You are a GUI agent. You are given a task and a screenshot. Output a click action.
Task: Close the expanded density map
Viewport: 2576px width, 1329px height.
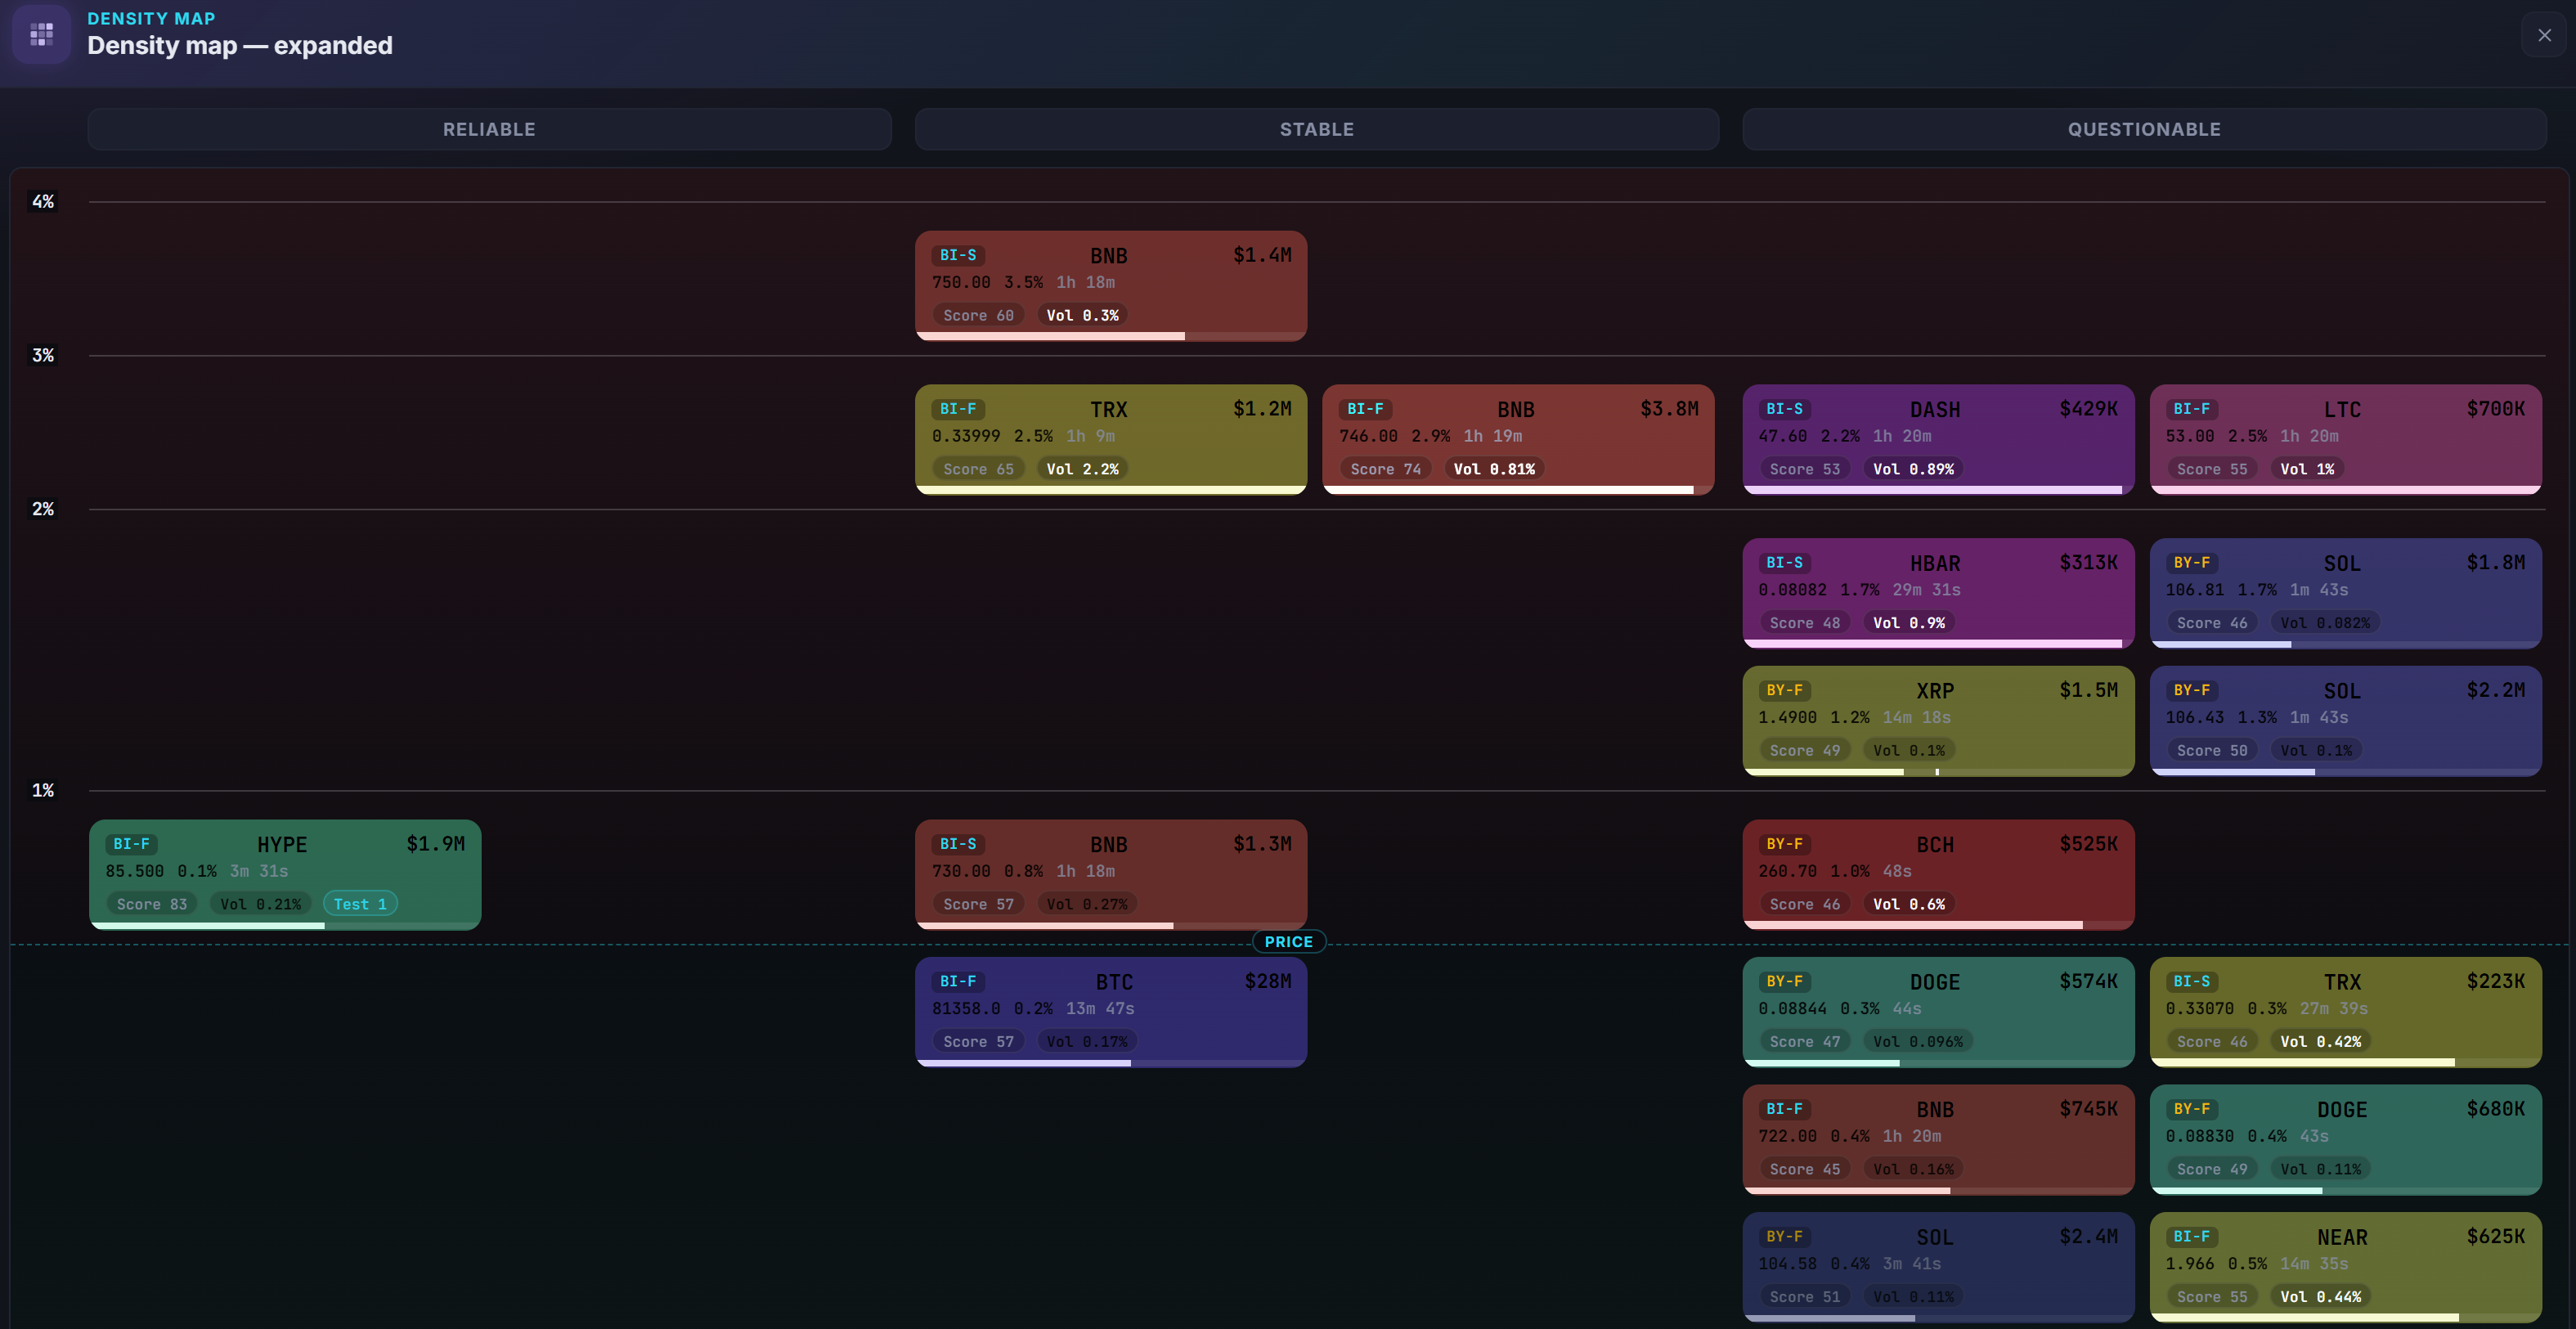(2544, 35)
